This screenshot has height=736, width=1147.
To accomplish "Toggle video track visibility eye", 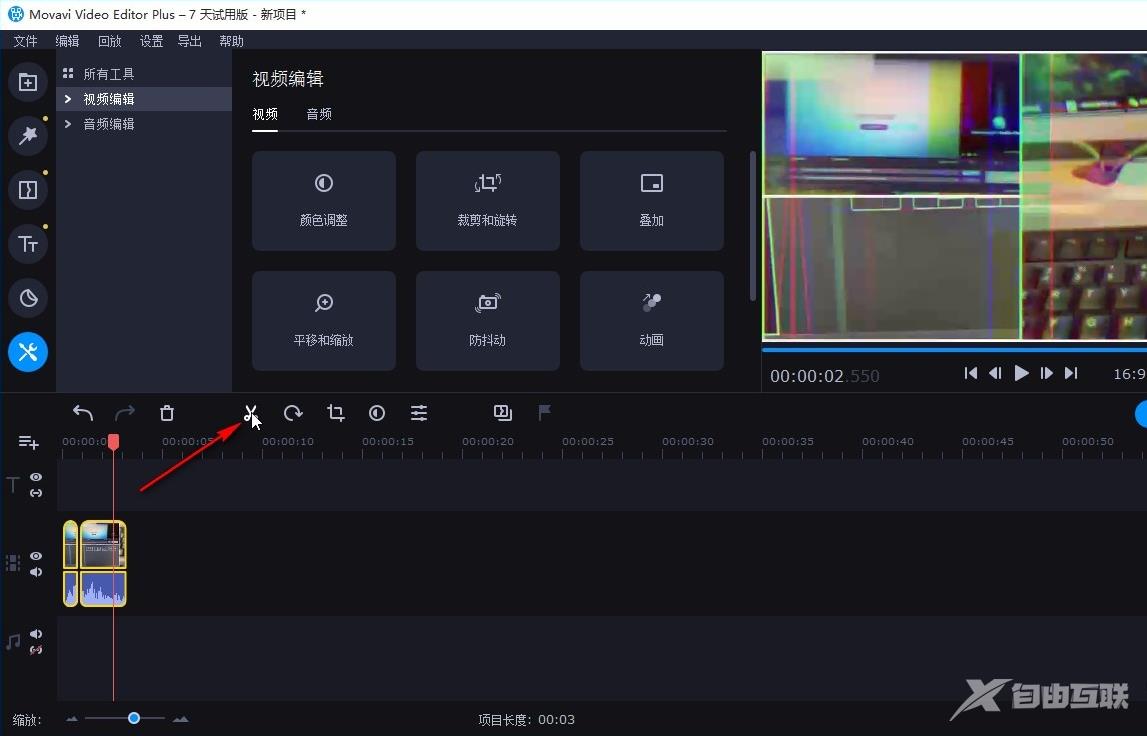I will pos(36,556).
